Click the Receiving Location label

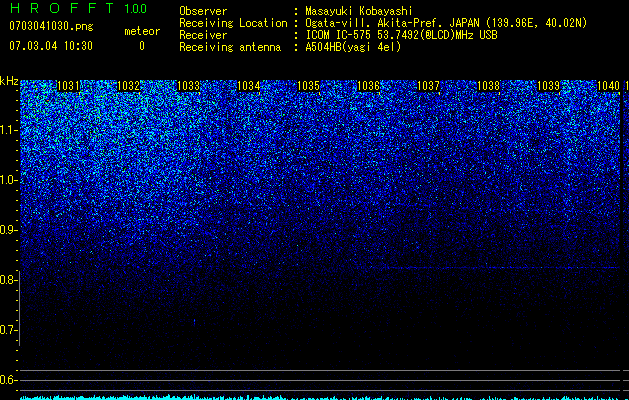tap(233, 23)
